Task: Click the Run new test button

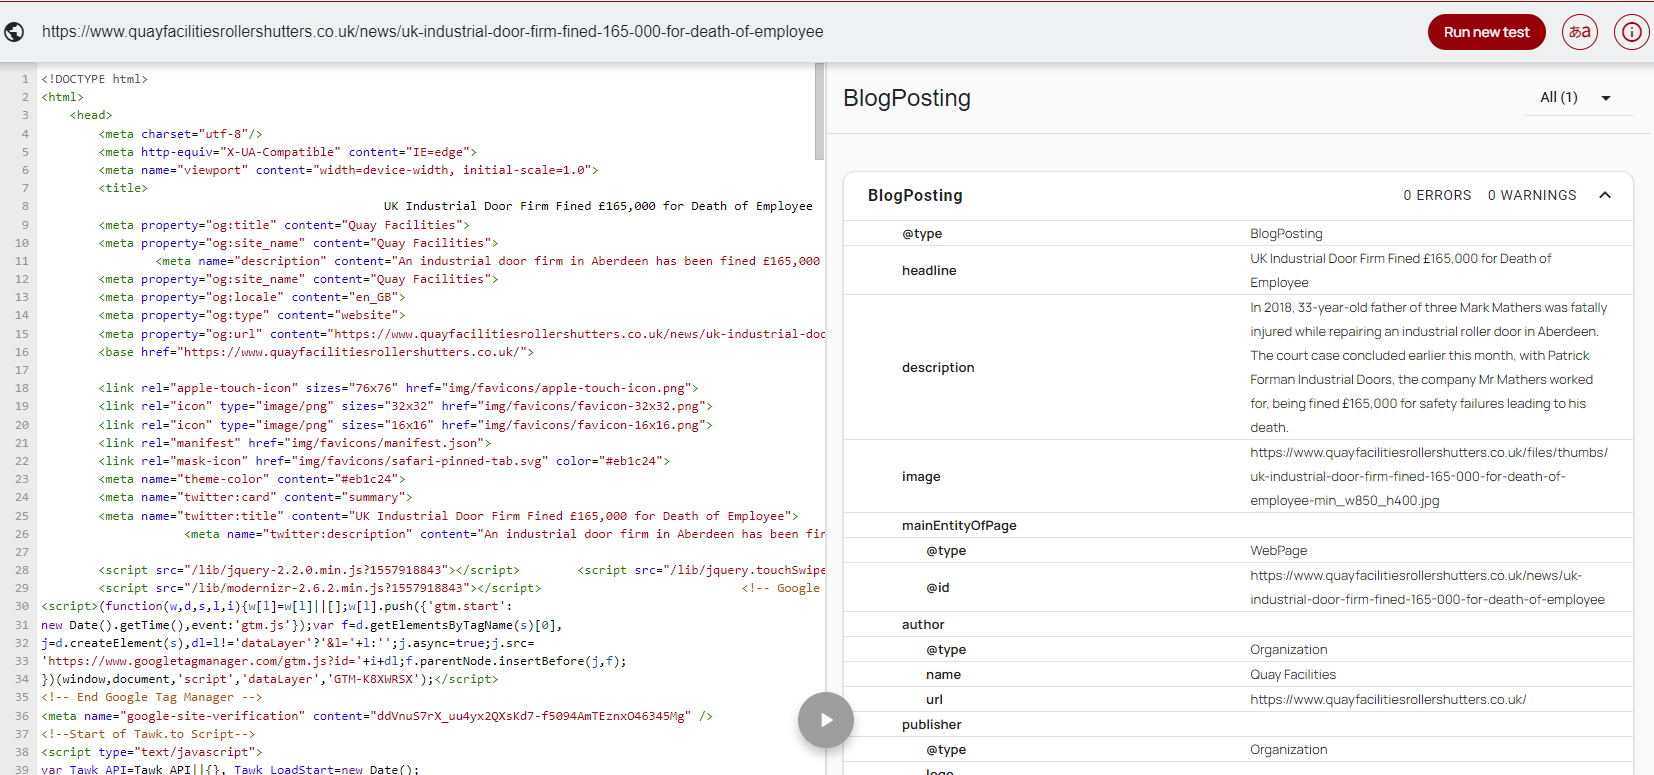Action: (x=1486, y=32)
